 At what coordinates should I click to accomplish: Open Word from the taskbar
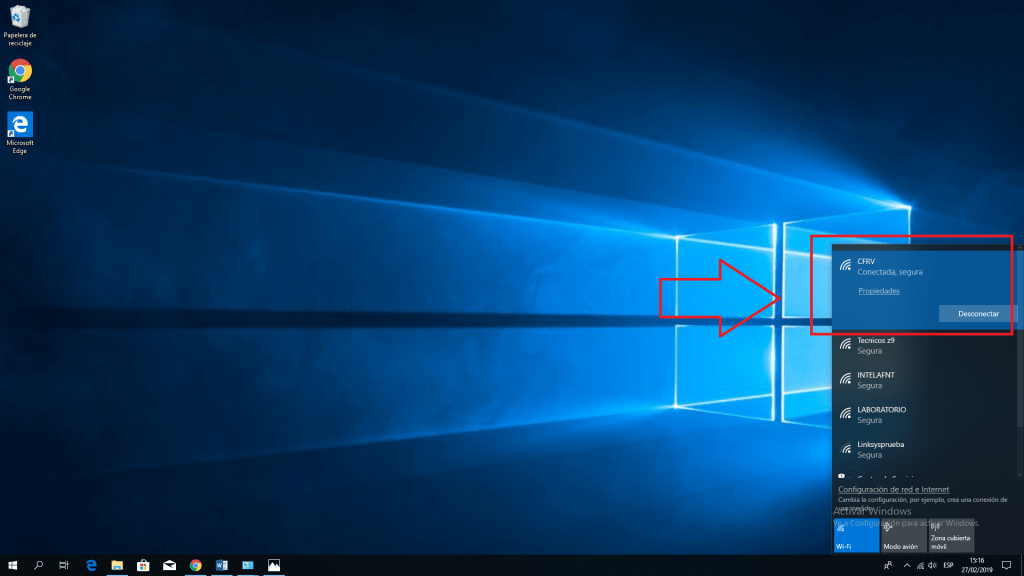tap(221, 565)
